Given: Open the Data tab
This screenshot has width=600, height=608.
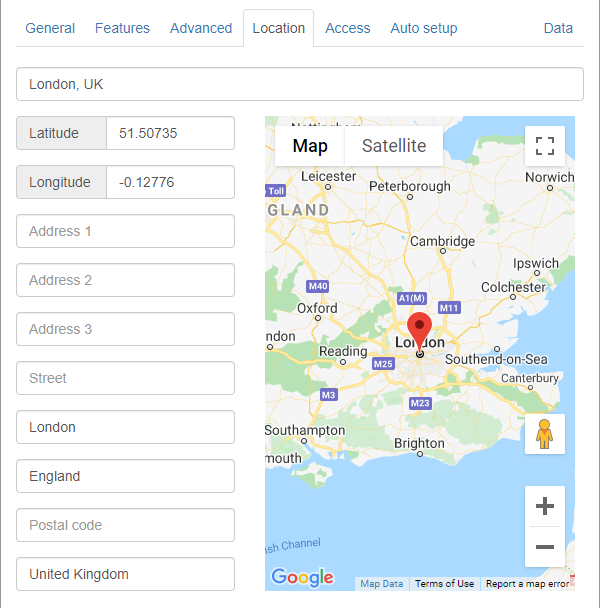Looking at the screenshot, I should (x=558, y=28).
